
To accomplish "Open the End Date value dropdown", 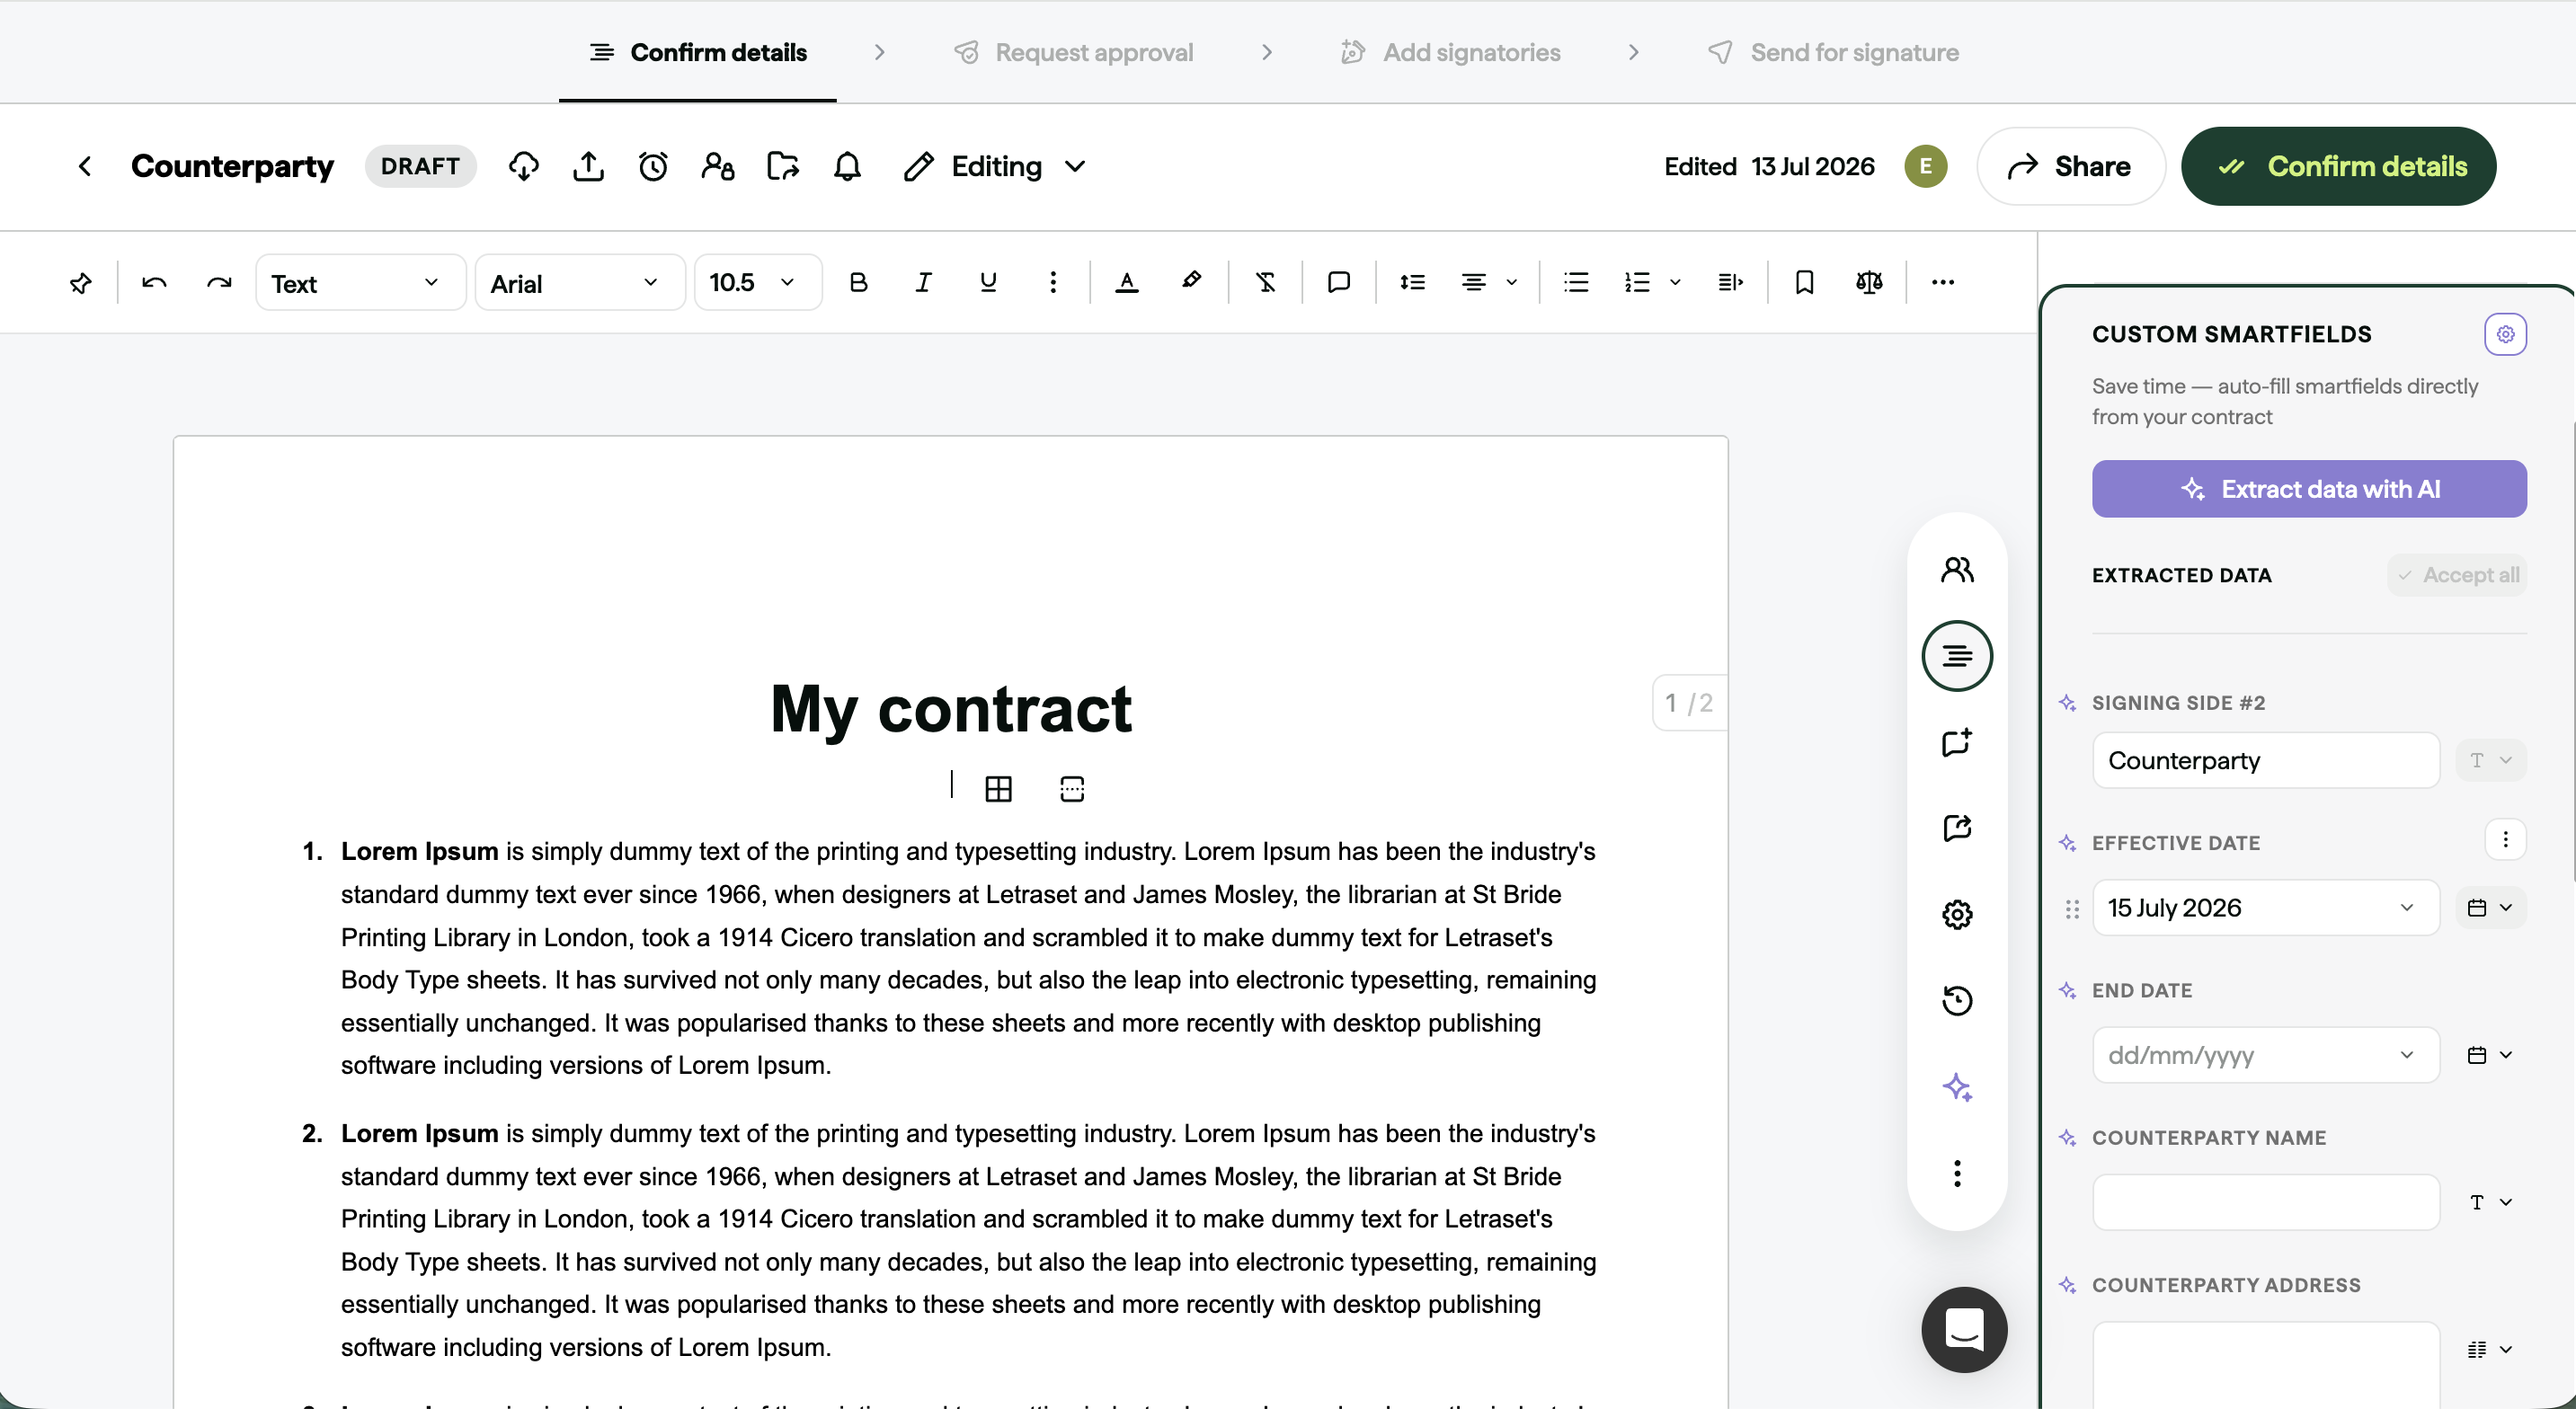I will [2265, 1055].
